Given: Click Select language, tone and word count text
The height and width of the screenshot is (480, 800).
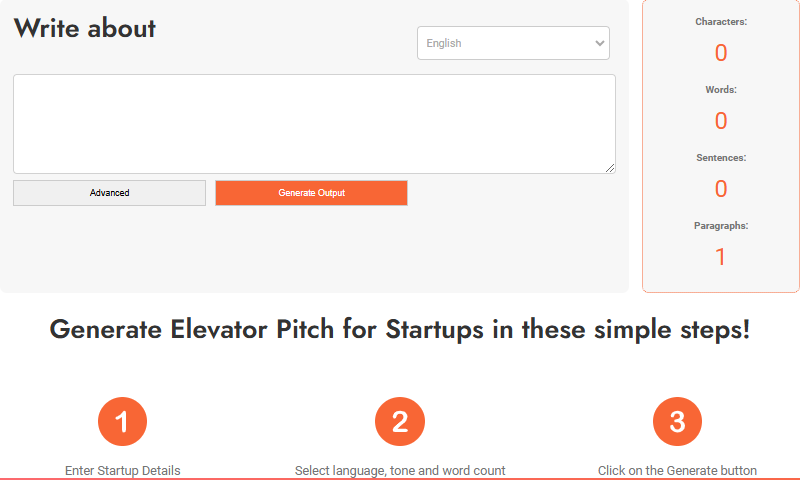Looking at the screenshot, I should click(x=400, y=470).
